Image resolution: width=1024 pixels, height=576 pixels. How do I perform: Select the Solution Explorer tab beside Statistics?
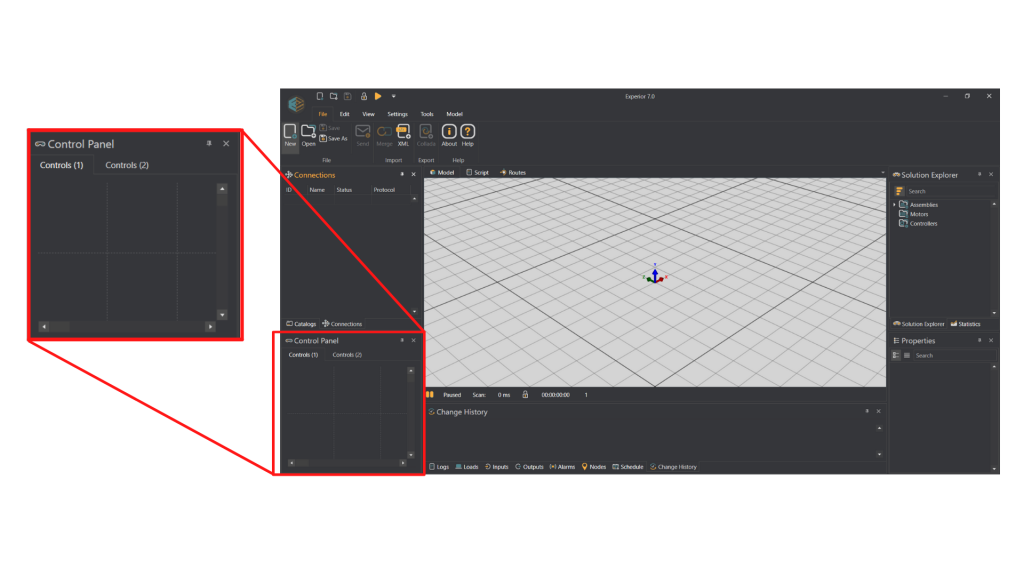coord(919,324)
